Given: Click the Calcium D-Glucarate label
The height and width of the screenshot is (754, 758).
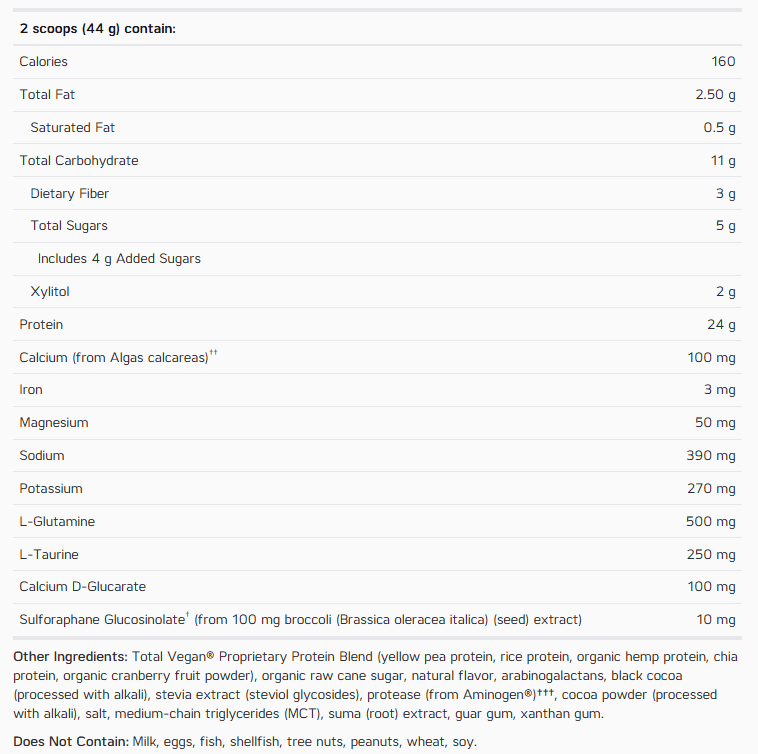Looking at the screenshot, I should point(83,586).
